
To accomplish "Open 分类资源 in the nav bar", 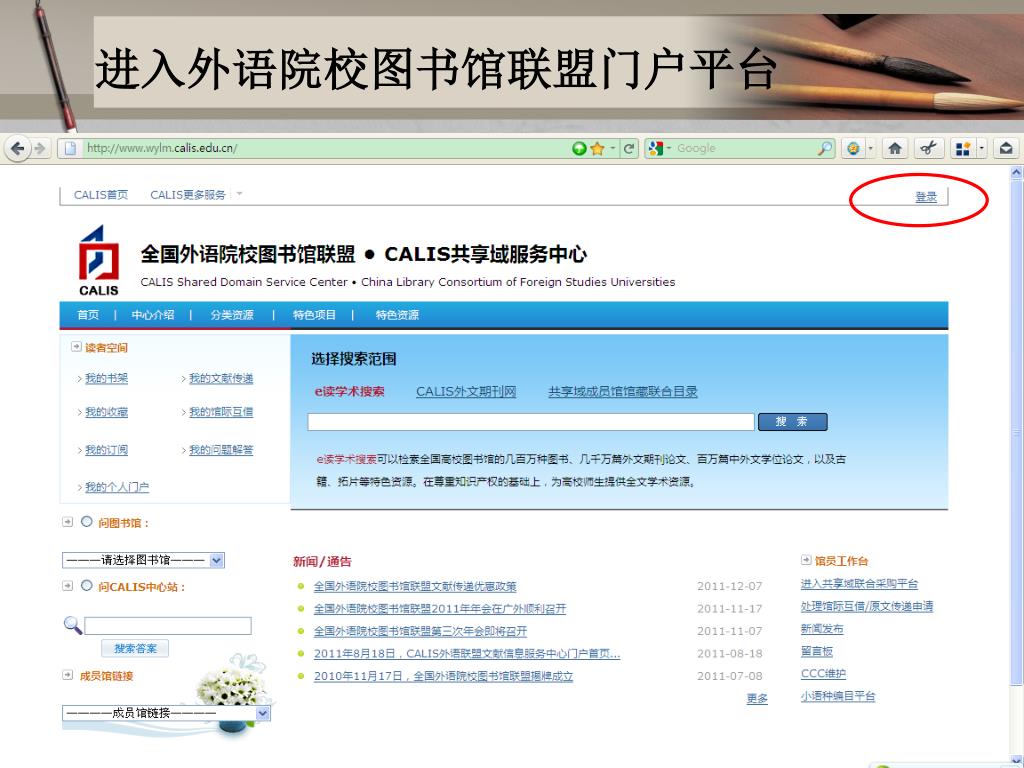I will coord(232,315).
